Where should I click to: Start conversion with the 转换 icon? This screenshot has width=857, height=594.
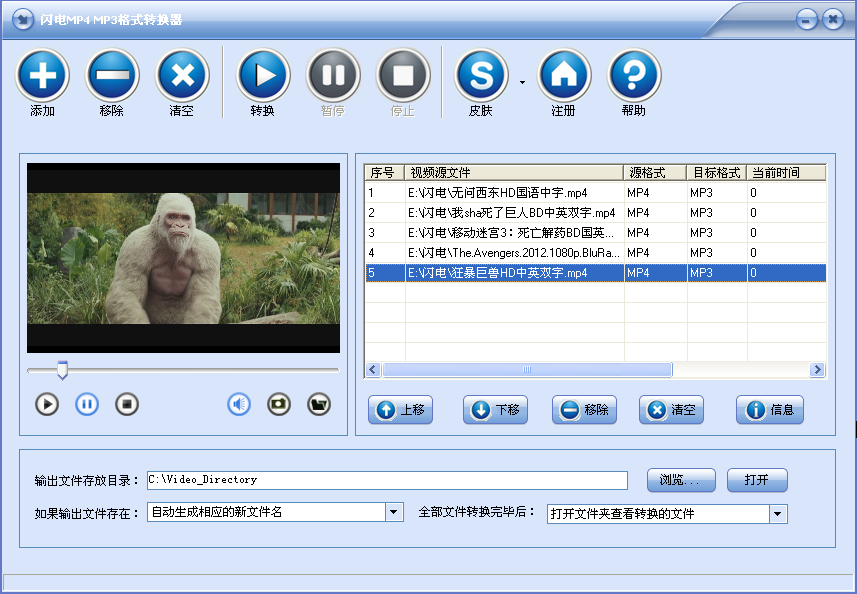(263, 75)
